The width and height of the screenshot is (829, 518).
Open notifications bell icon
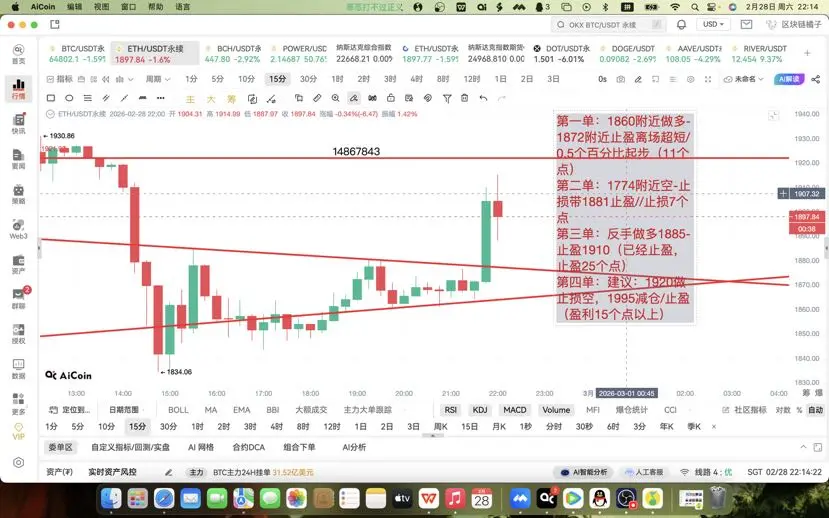[681, 24]
